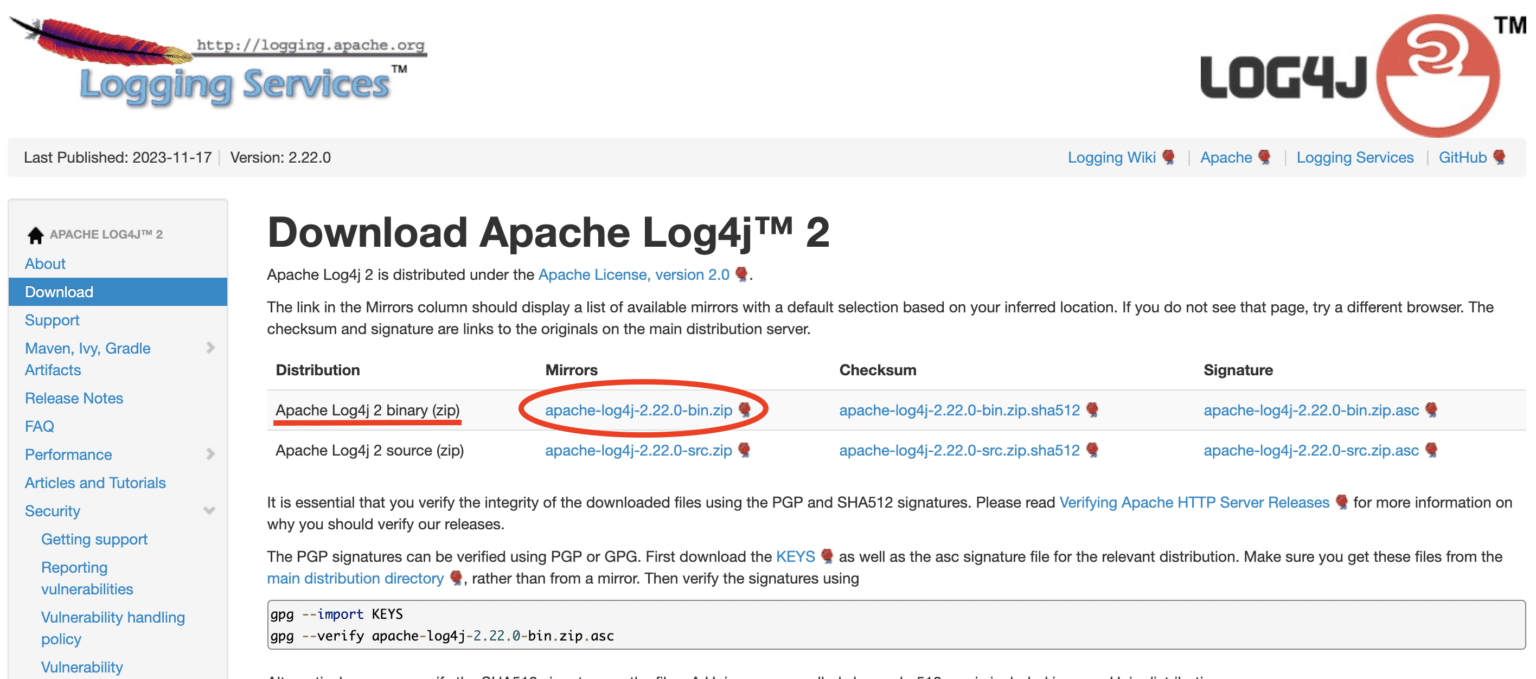Click the red icon beside Logging Wiki
This screenshot has width=1536, height=679.
pos(1168,156)
